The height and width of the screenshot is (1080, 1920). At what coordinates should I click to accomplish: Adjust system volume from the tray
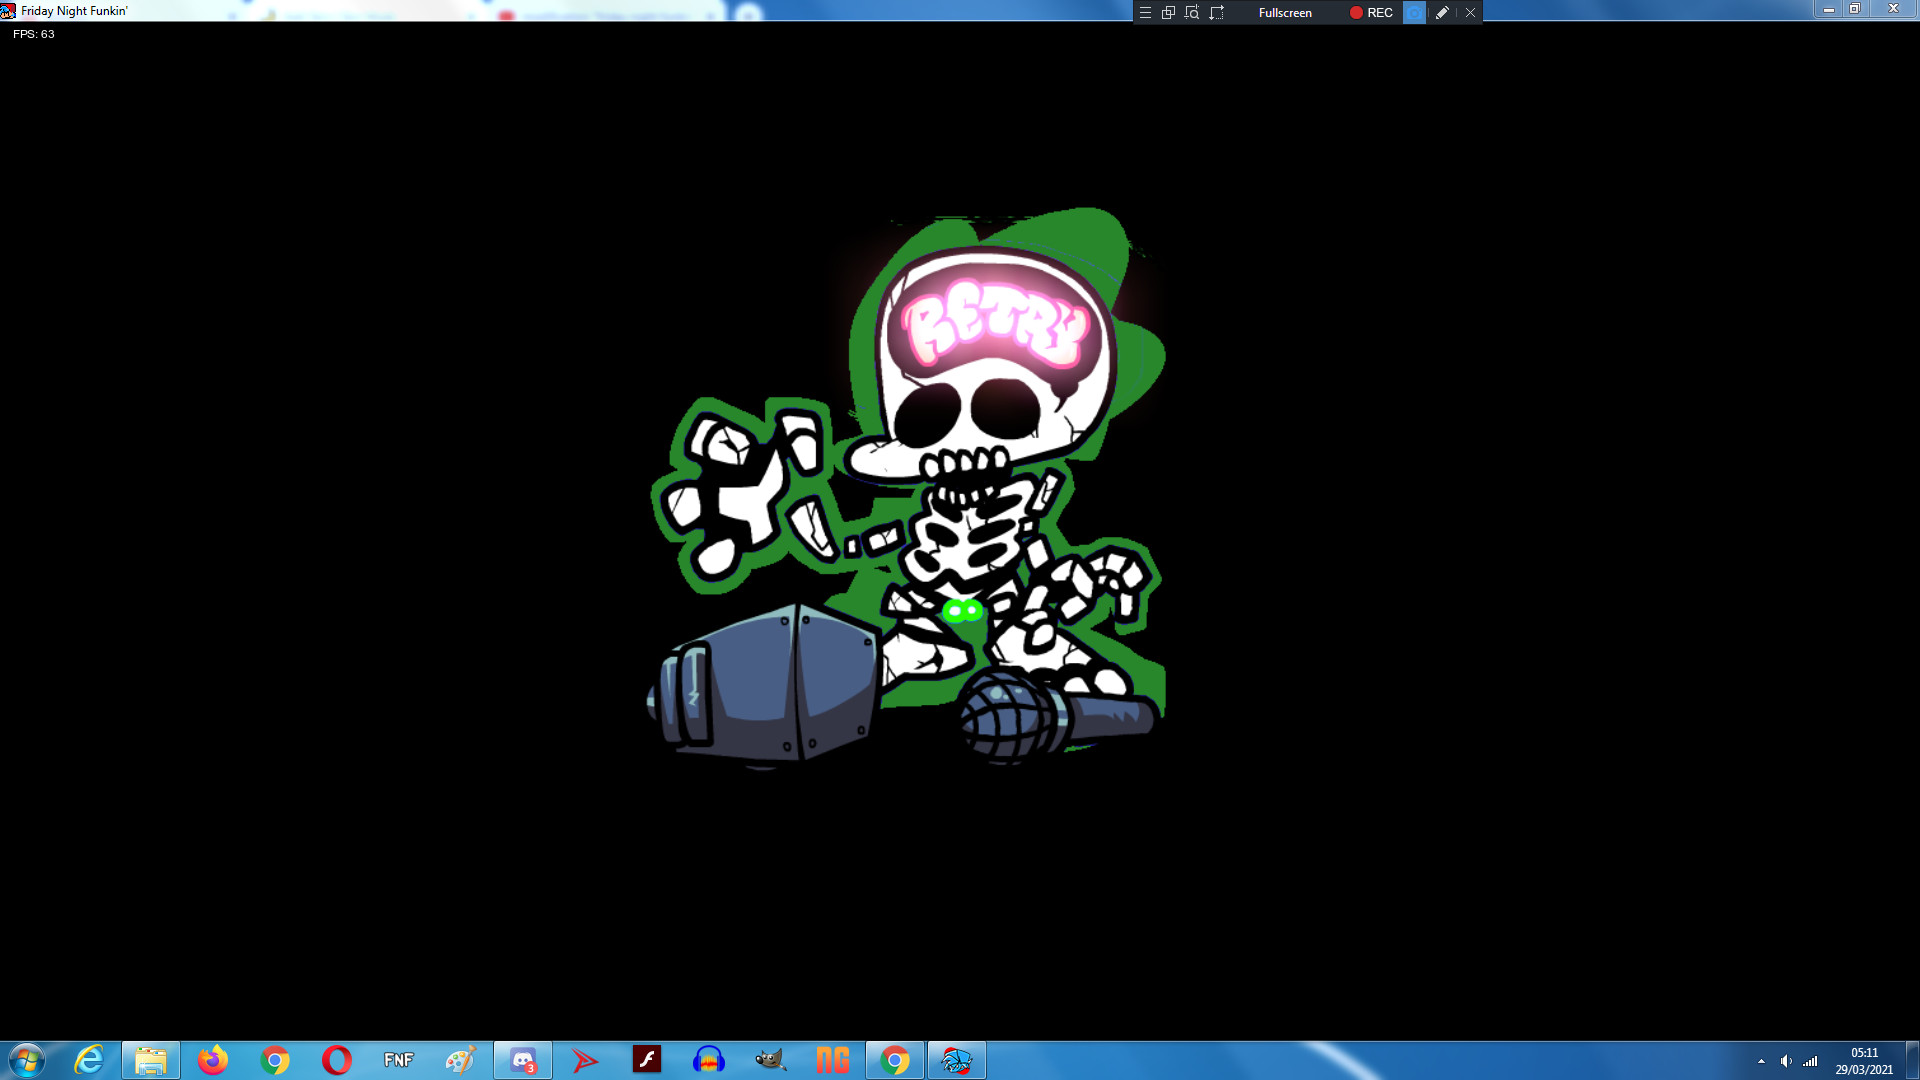(x=1786, y=1062)
